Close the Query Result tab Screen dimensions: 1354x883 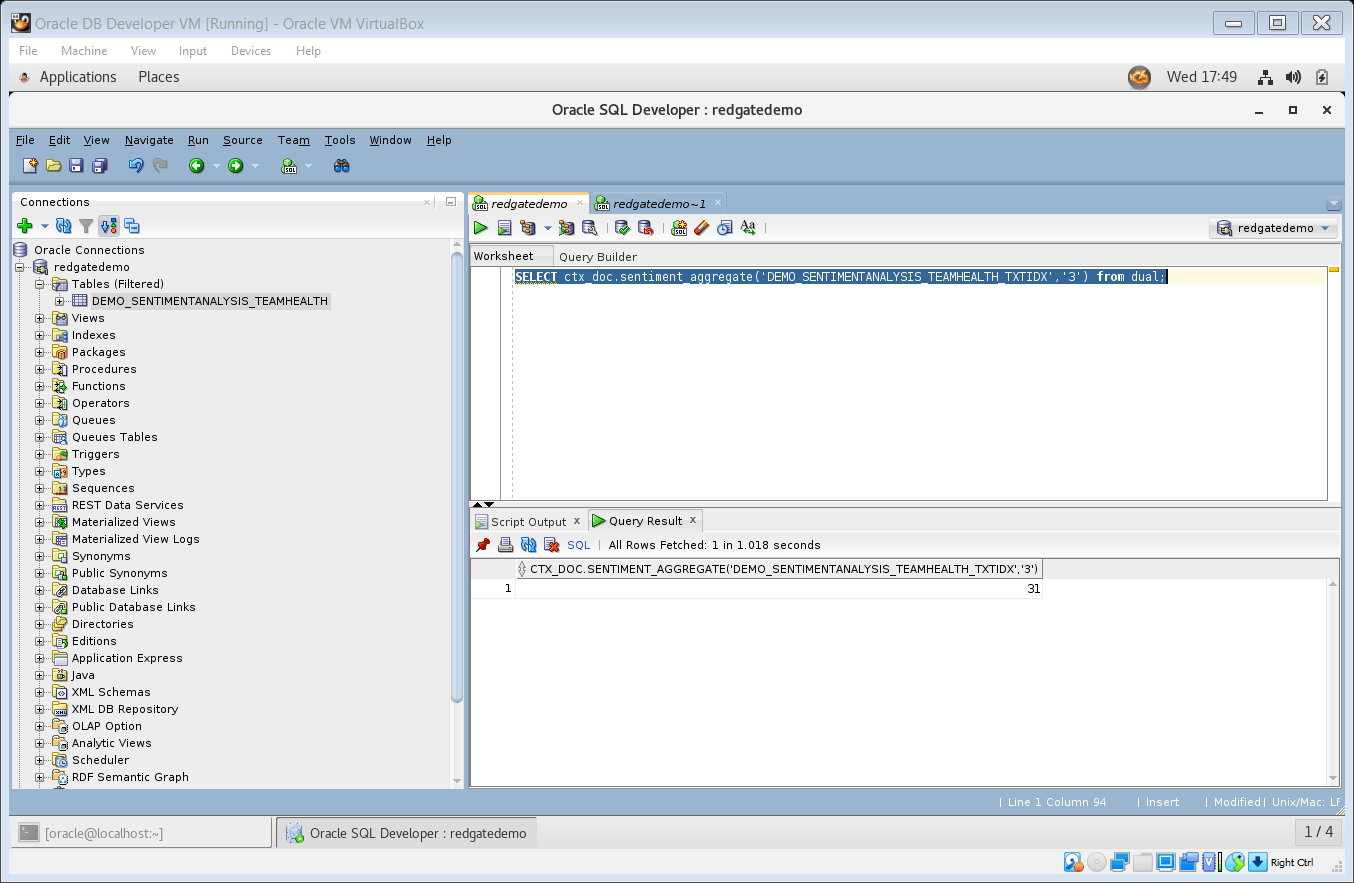pyautogui.click(x=692, y=520)
